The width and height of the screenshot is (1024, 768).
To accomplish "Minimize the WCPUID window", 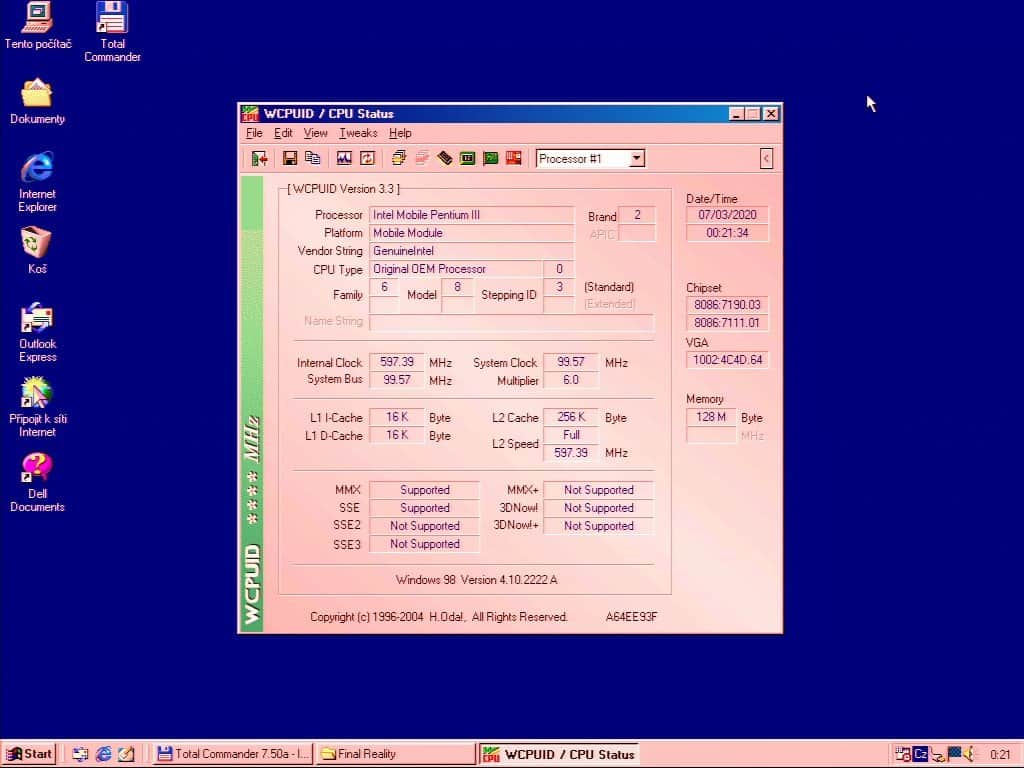I will pyautogui.click(x=736, y=114).
